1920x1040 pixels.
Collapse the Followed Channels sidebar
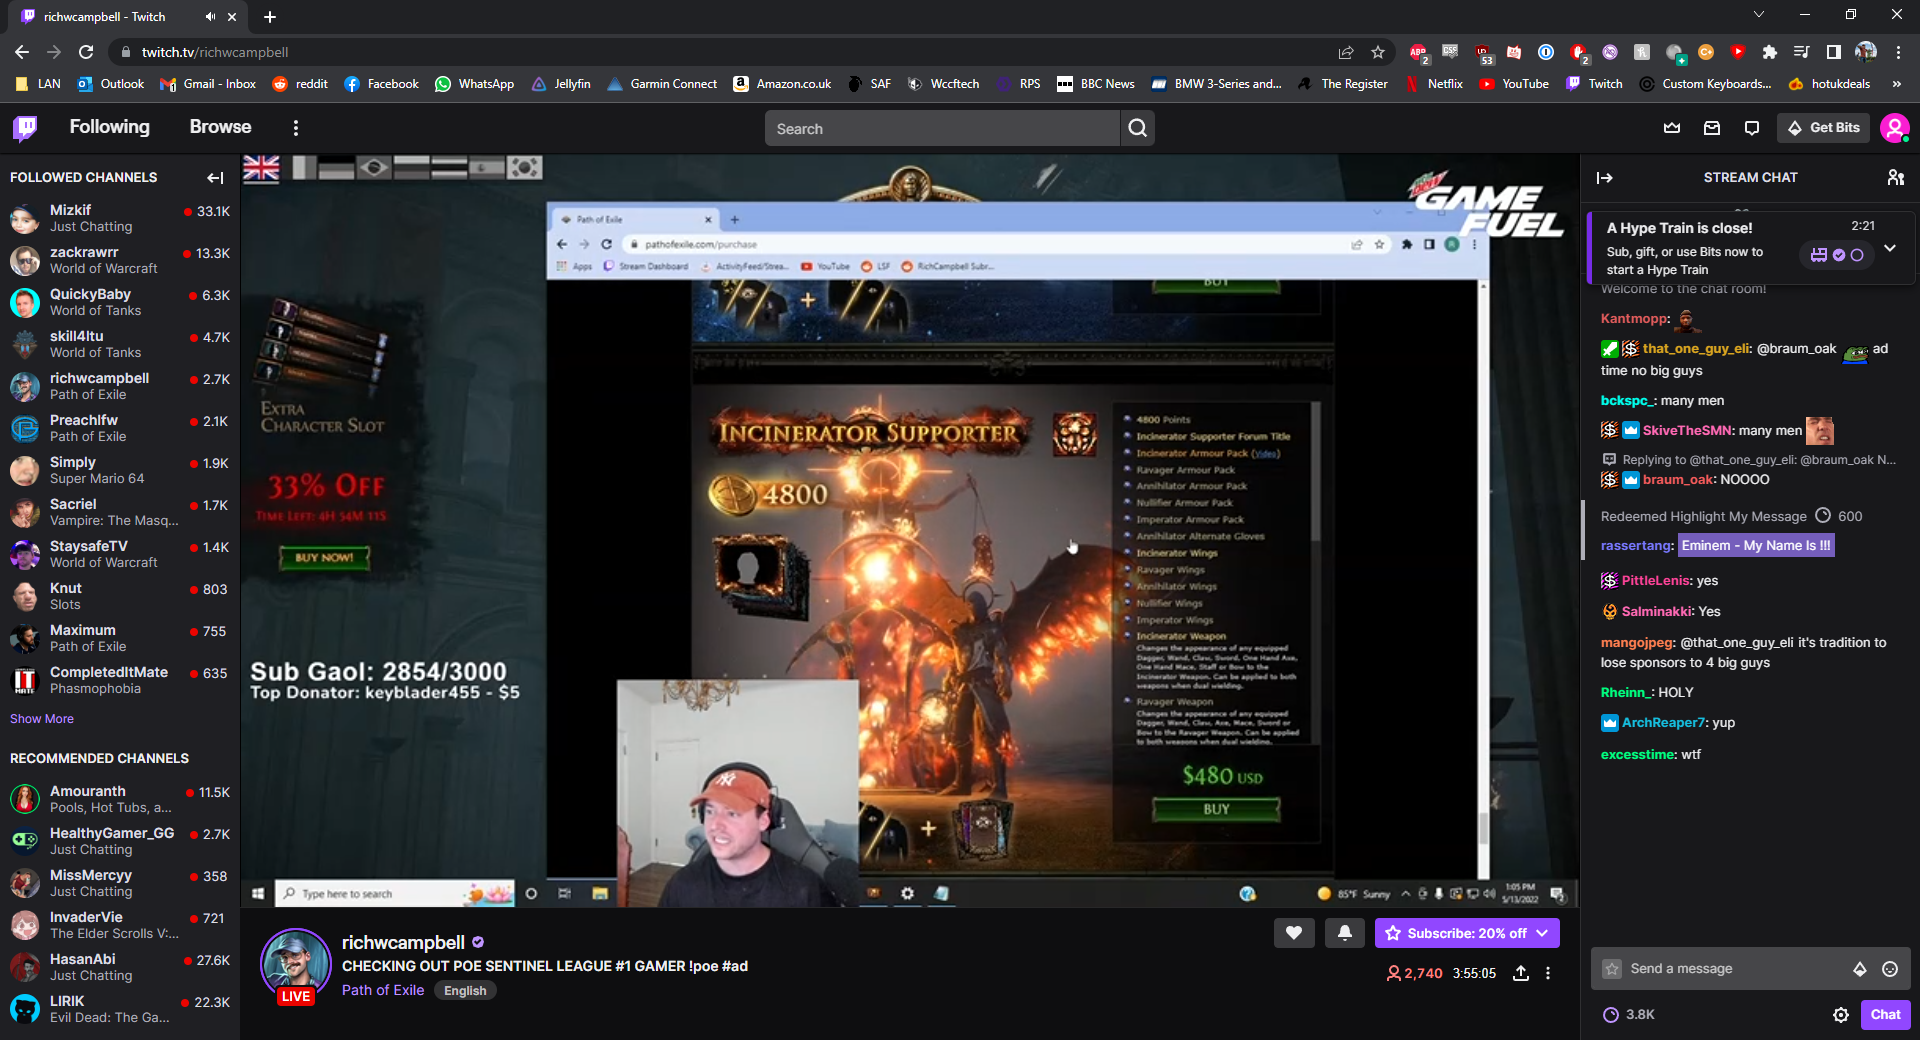point(215,178)
